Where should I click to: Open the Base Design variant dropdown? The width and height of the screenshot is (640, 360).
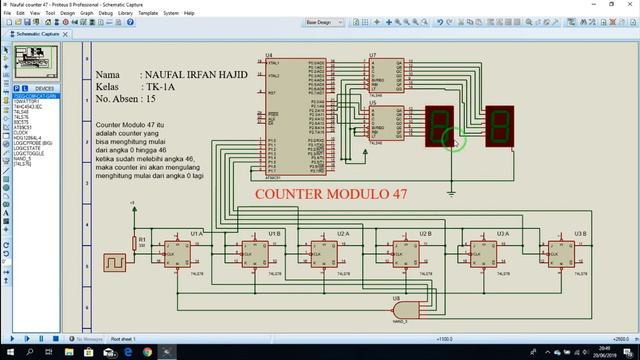[324, 22]
